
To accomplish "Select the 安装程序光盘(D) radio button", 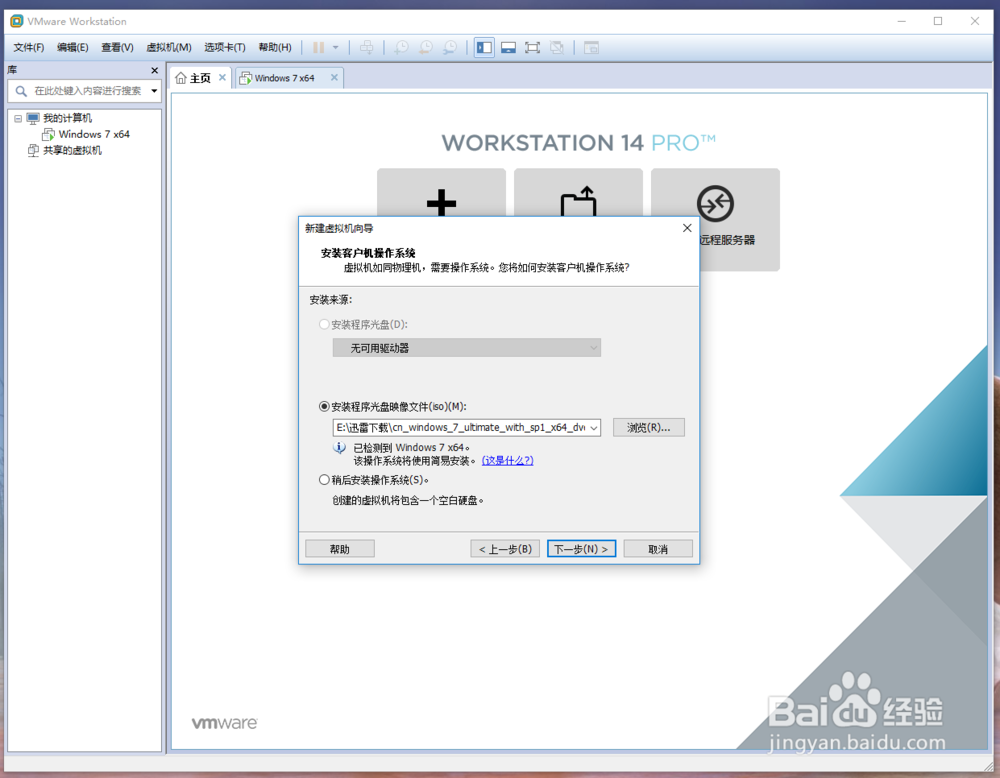I will (324, 324).
